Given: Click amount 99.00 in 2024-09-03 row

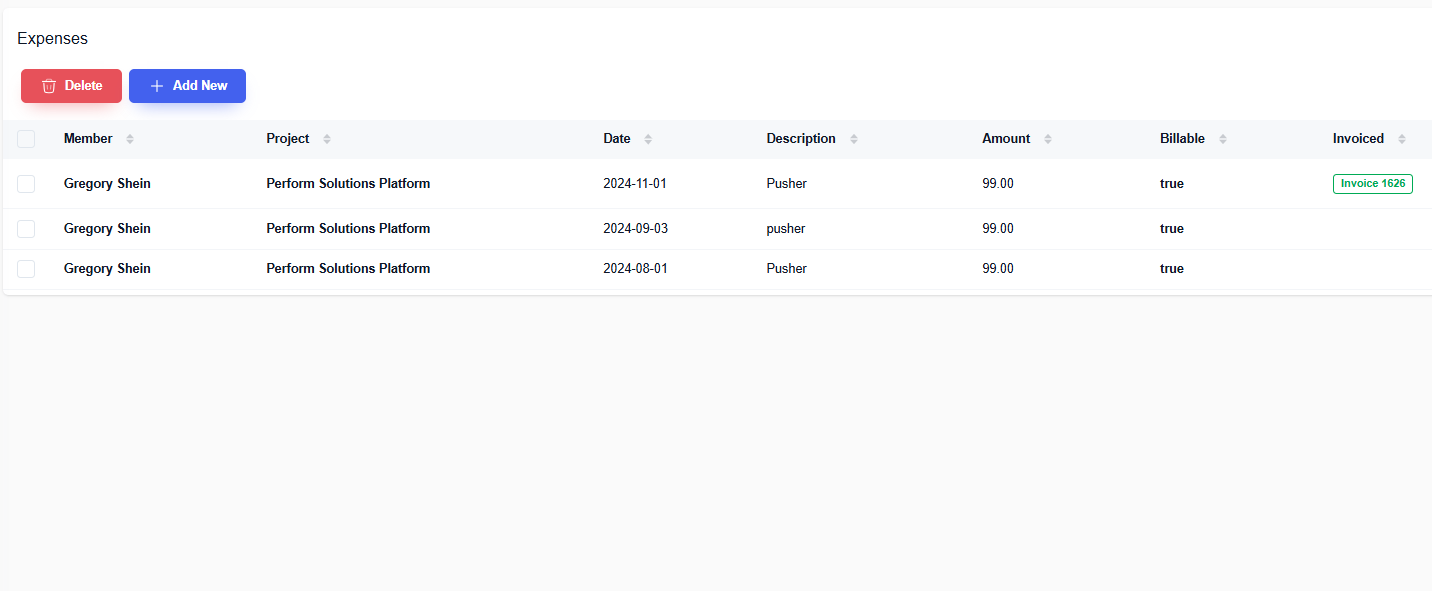Looking at the screenshot, I should click(998, 229).
